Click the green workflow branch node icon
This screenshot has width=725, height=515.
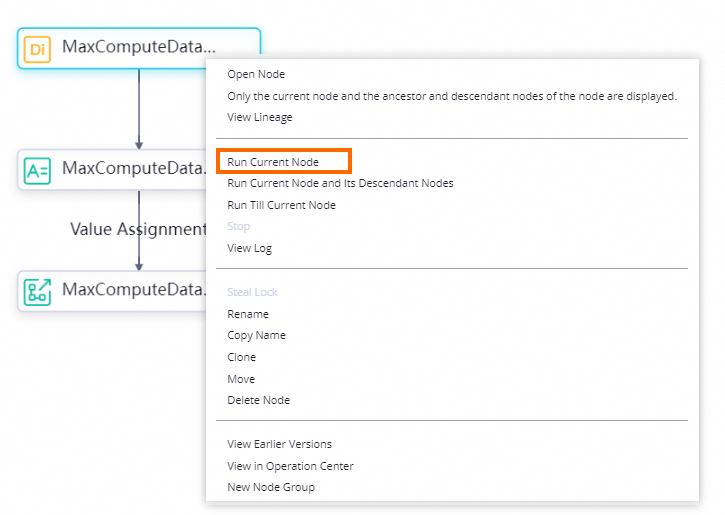[37, 292]
